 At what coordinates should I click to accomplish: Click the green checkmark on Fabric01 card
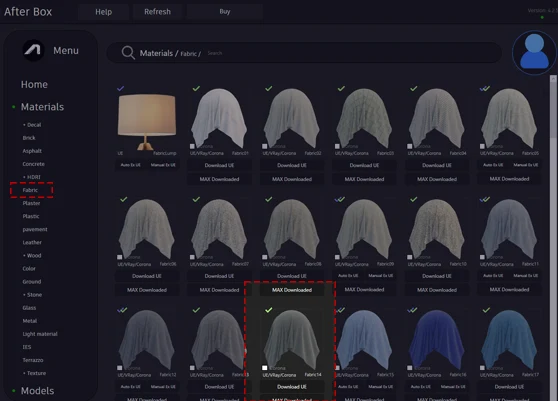[x=196, y=88]
